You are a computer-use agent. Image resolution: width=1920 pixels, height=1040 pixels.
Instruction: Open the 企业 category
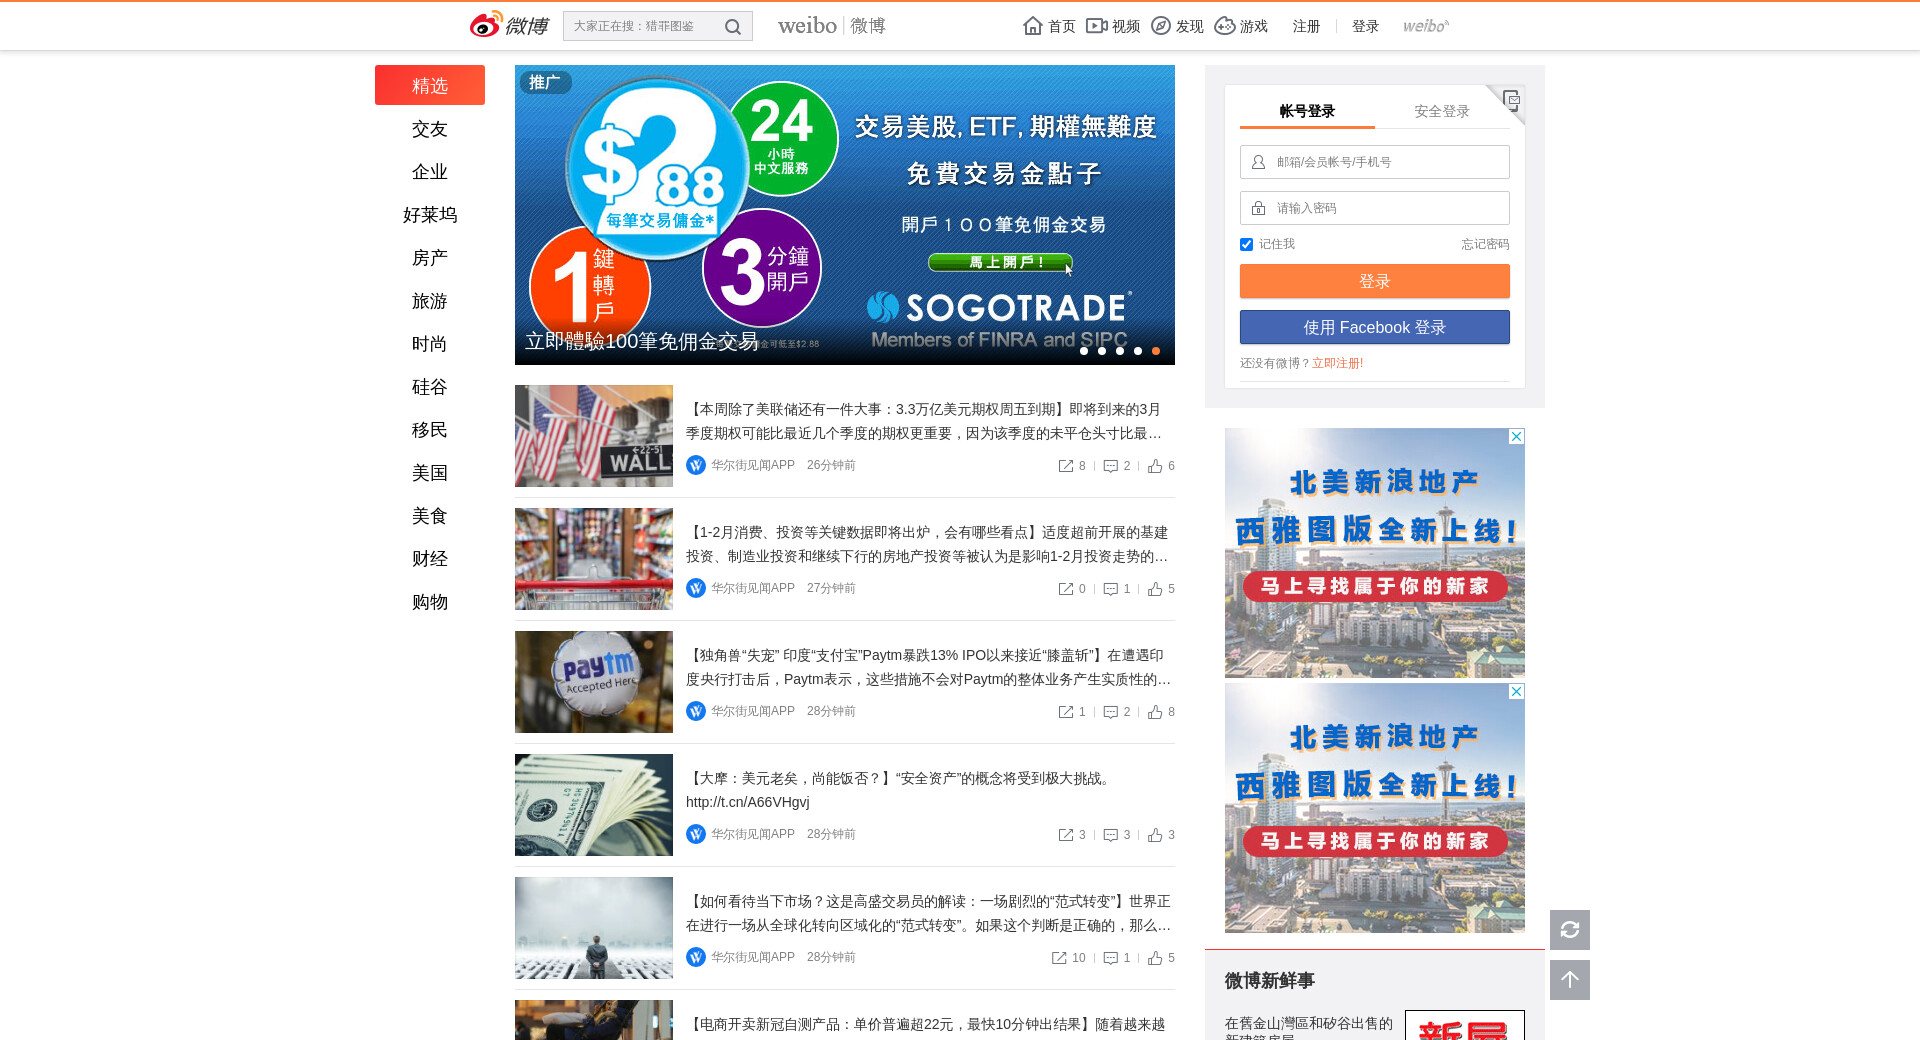430,172
